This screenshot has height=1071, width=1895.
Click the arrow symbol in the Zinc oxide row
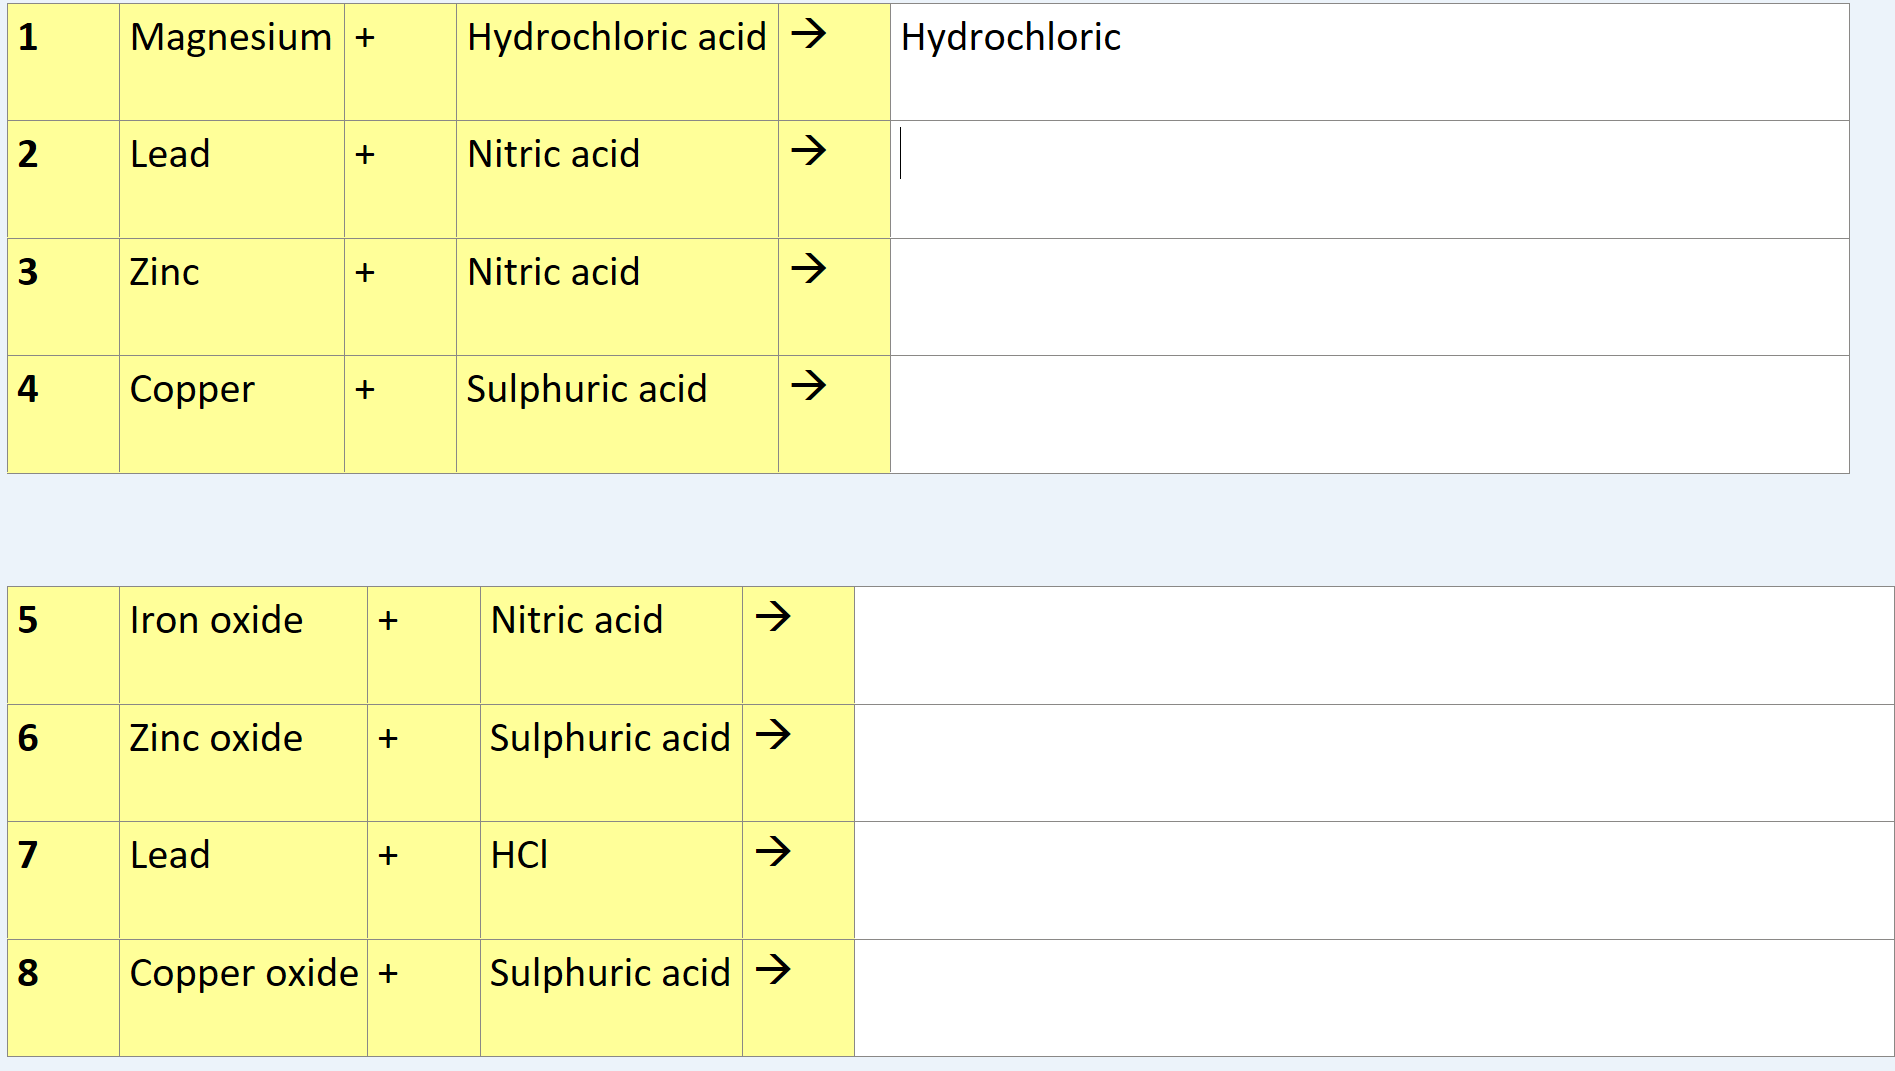(774, 735)
